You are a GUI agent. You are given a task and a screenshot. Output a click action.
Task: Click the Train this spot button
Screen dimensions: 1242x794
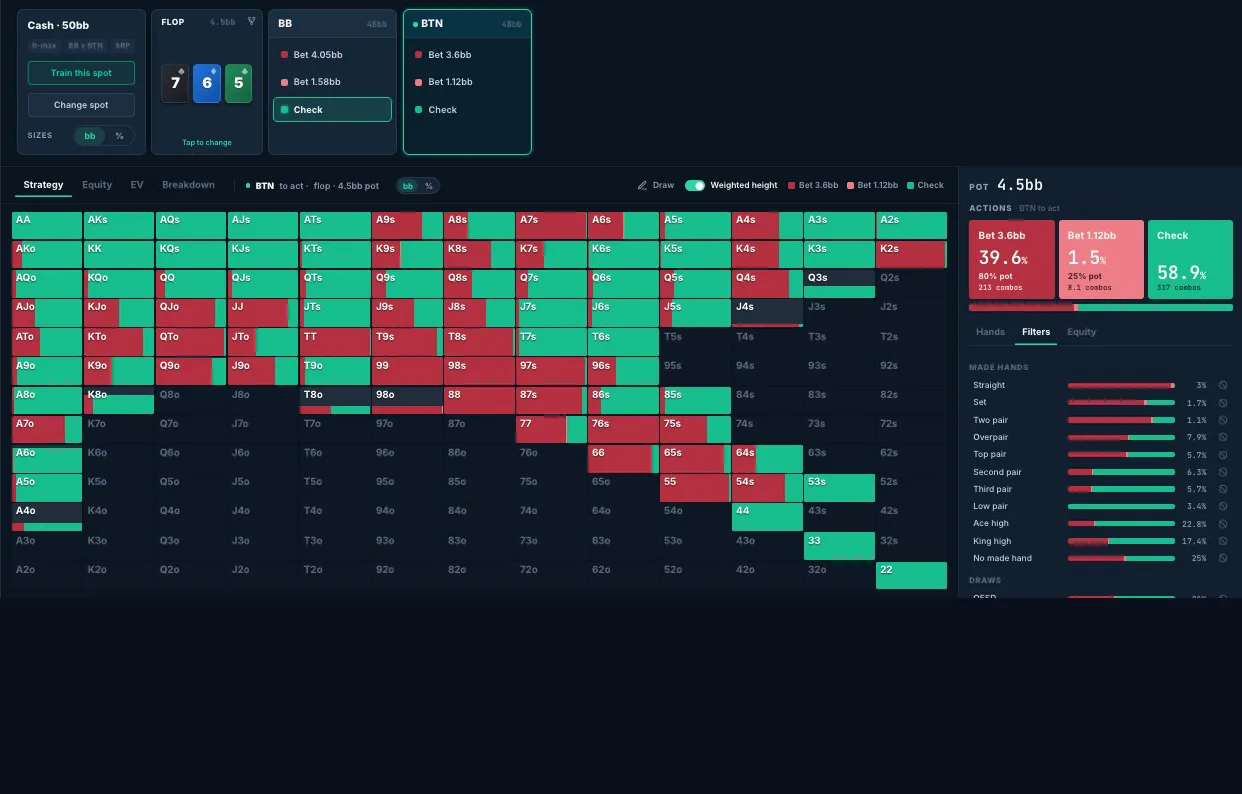(81, 73)
